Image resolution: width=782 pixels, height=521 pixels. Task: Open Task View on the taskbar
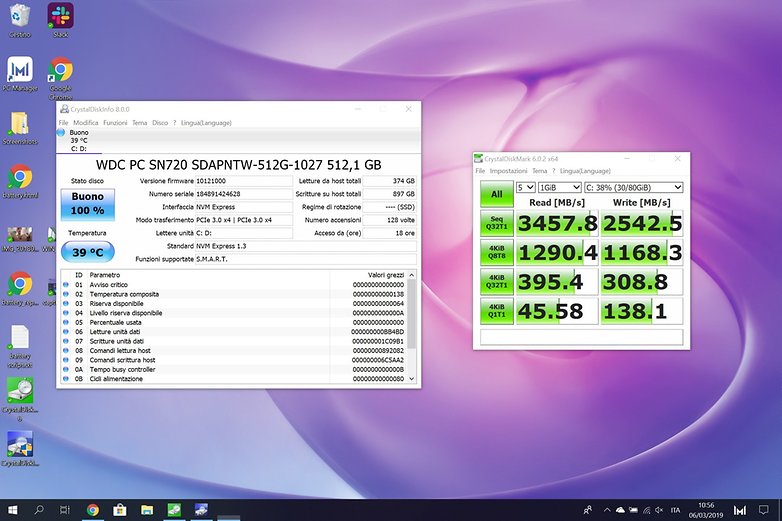65,510
